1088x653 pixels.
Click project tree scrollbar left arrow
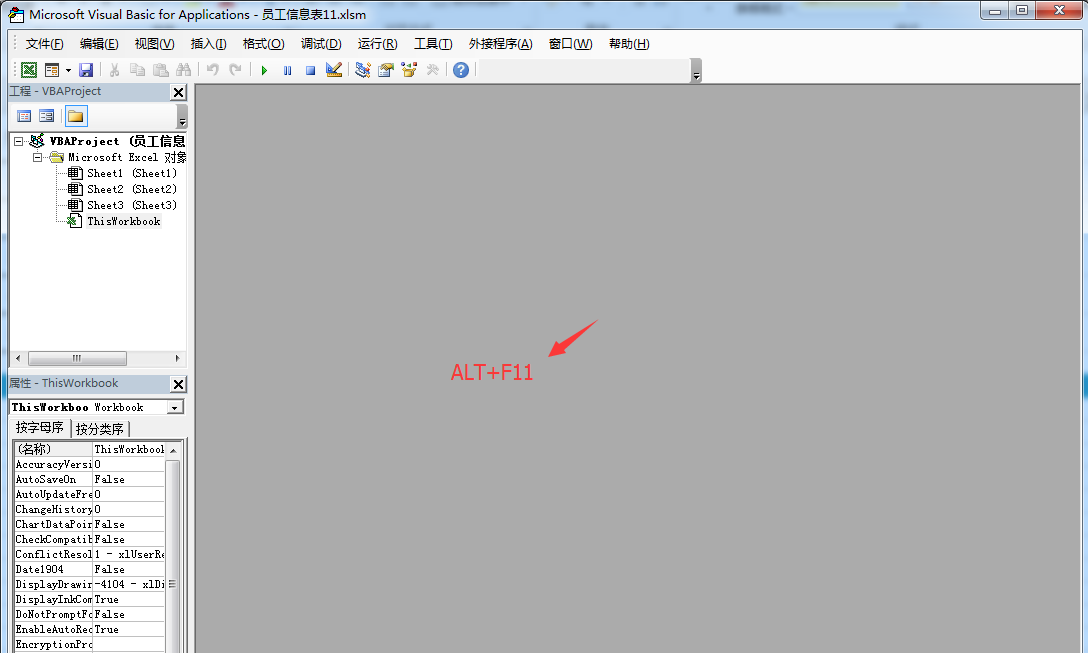(18, 359)
